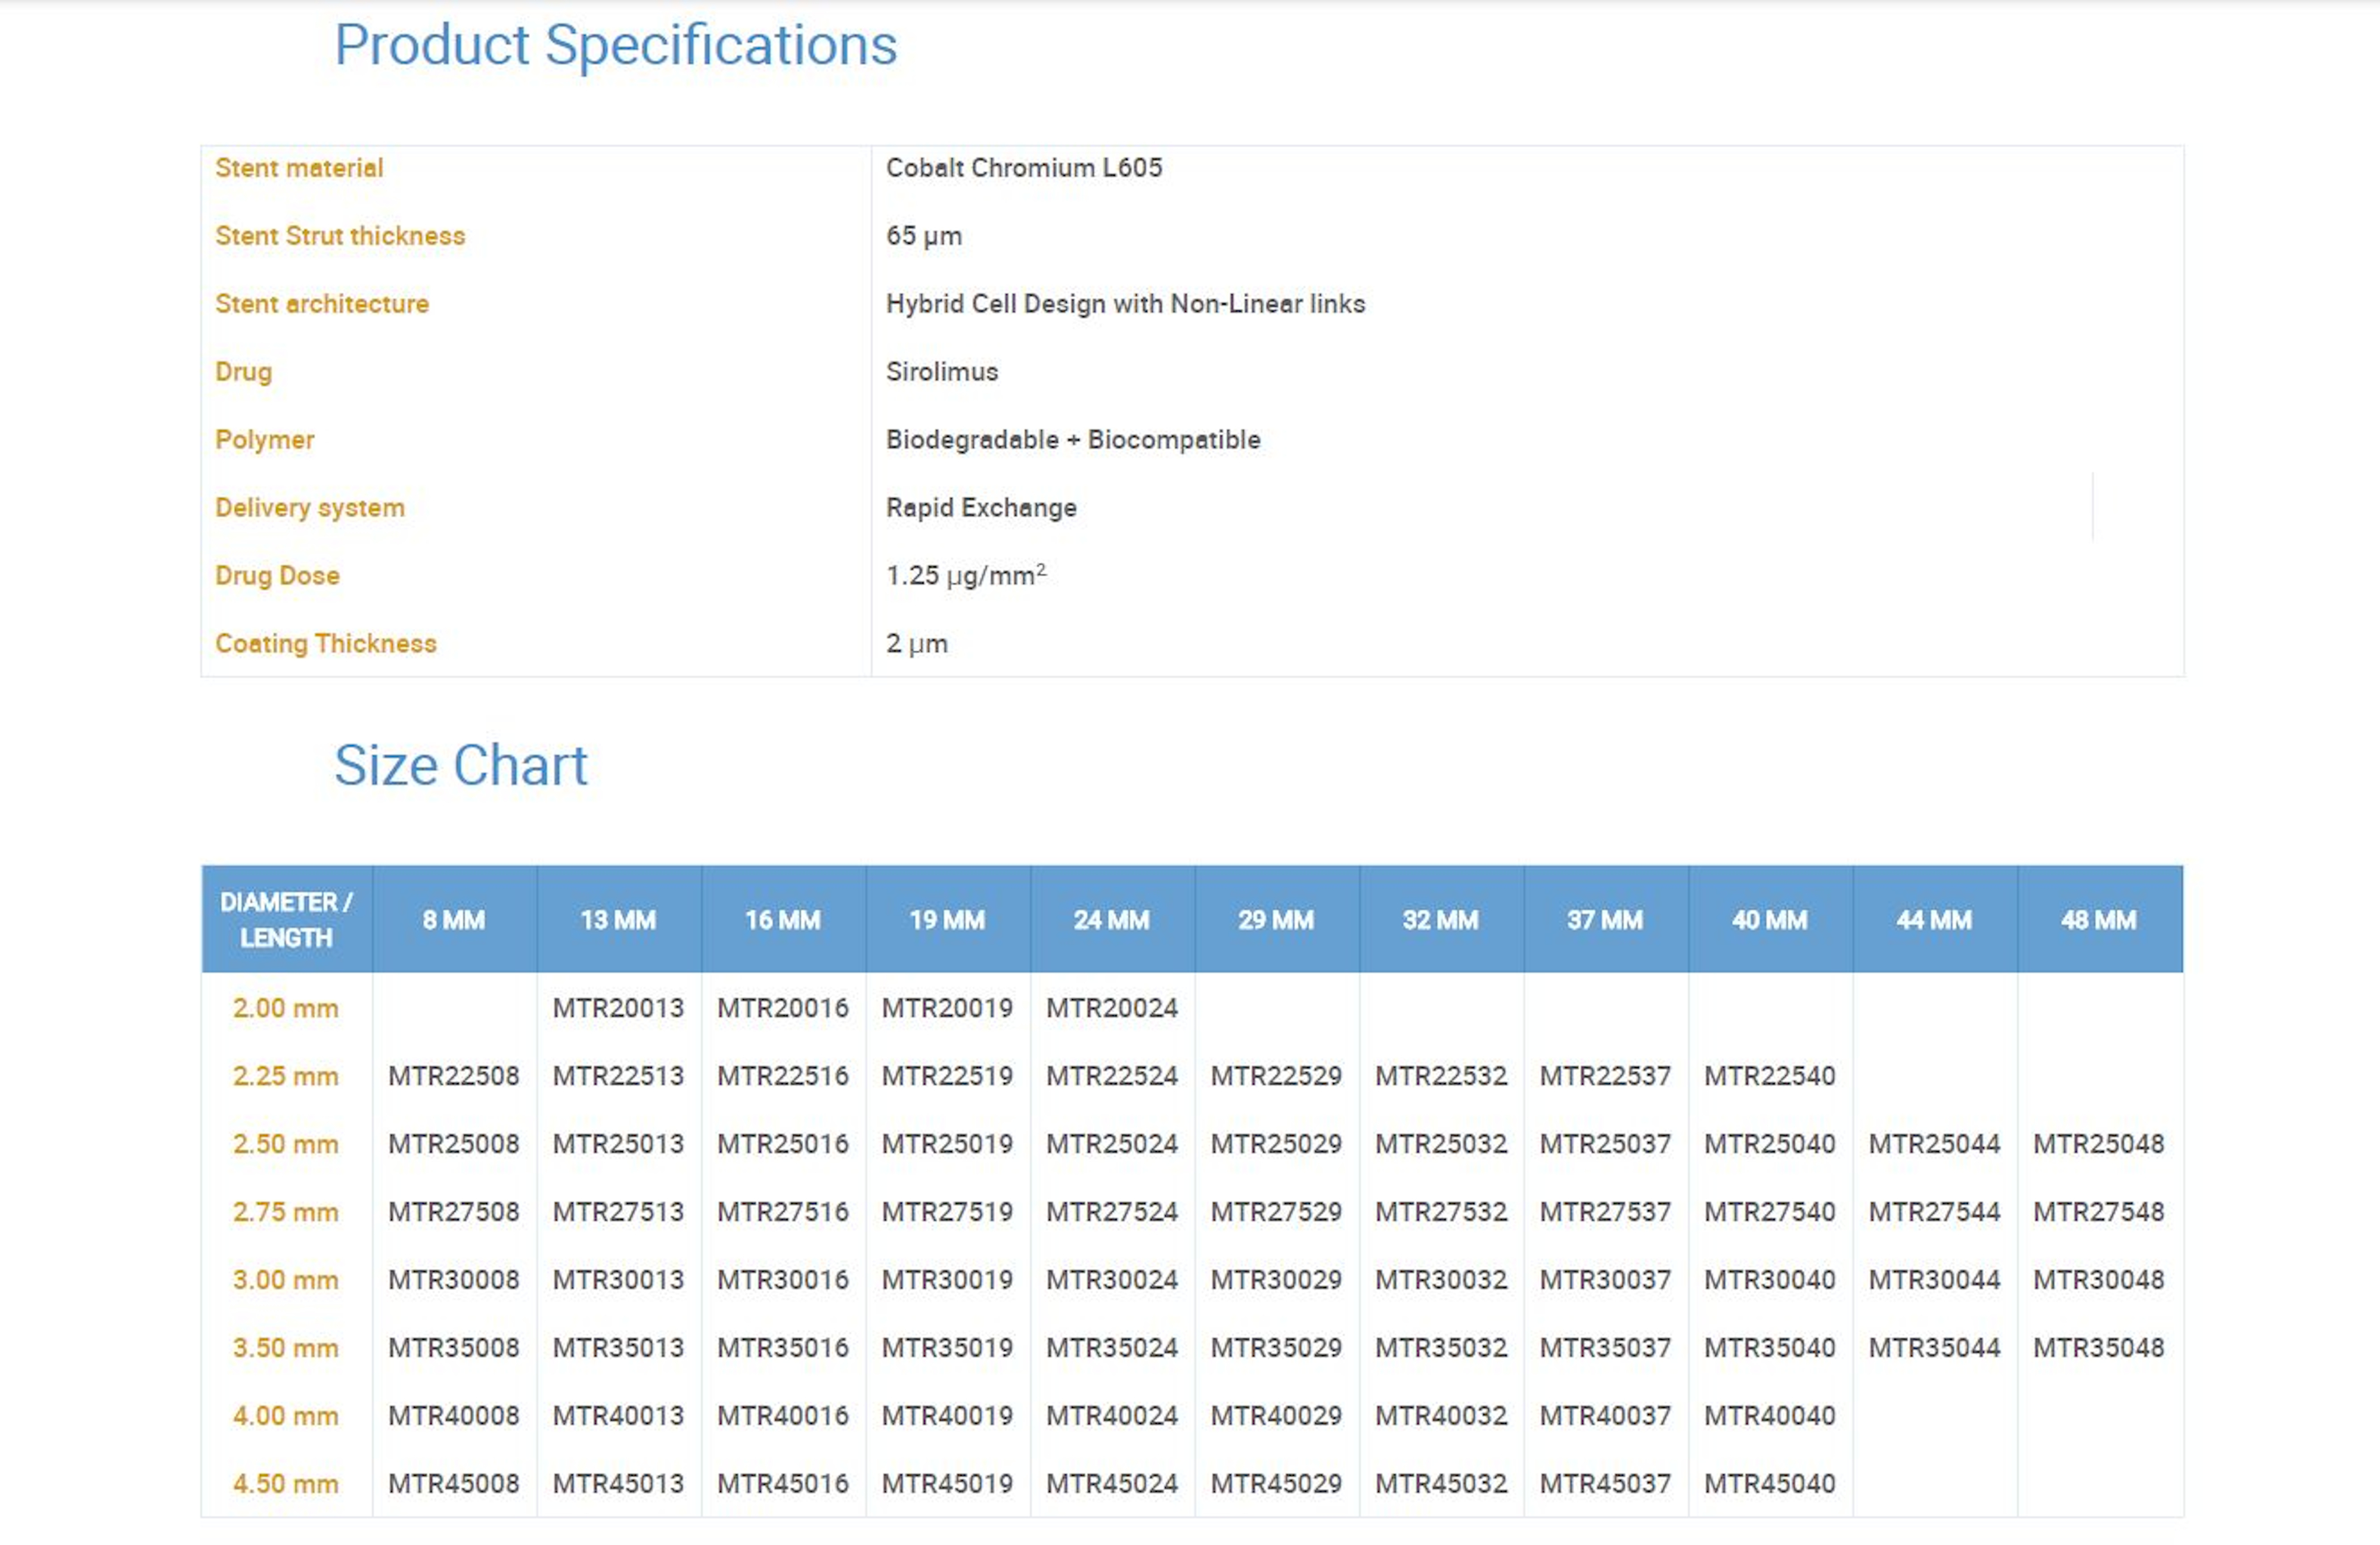Click product code MTR22529
Image resolution: width=2380 pixels, height=1545 pixels.
click(x=1277, y=1076)
